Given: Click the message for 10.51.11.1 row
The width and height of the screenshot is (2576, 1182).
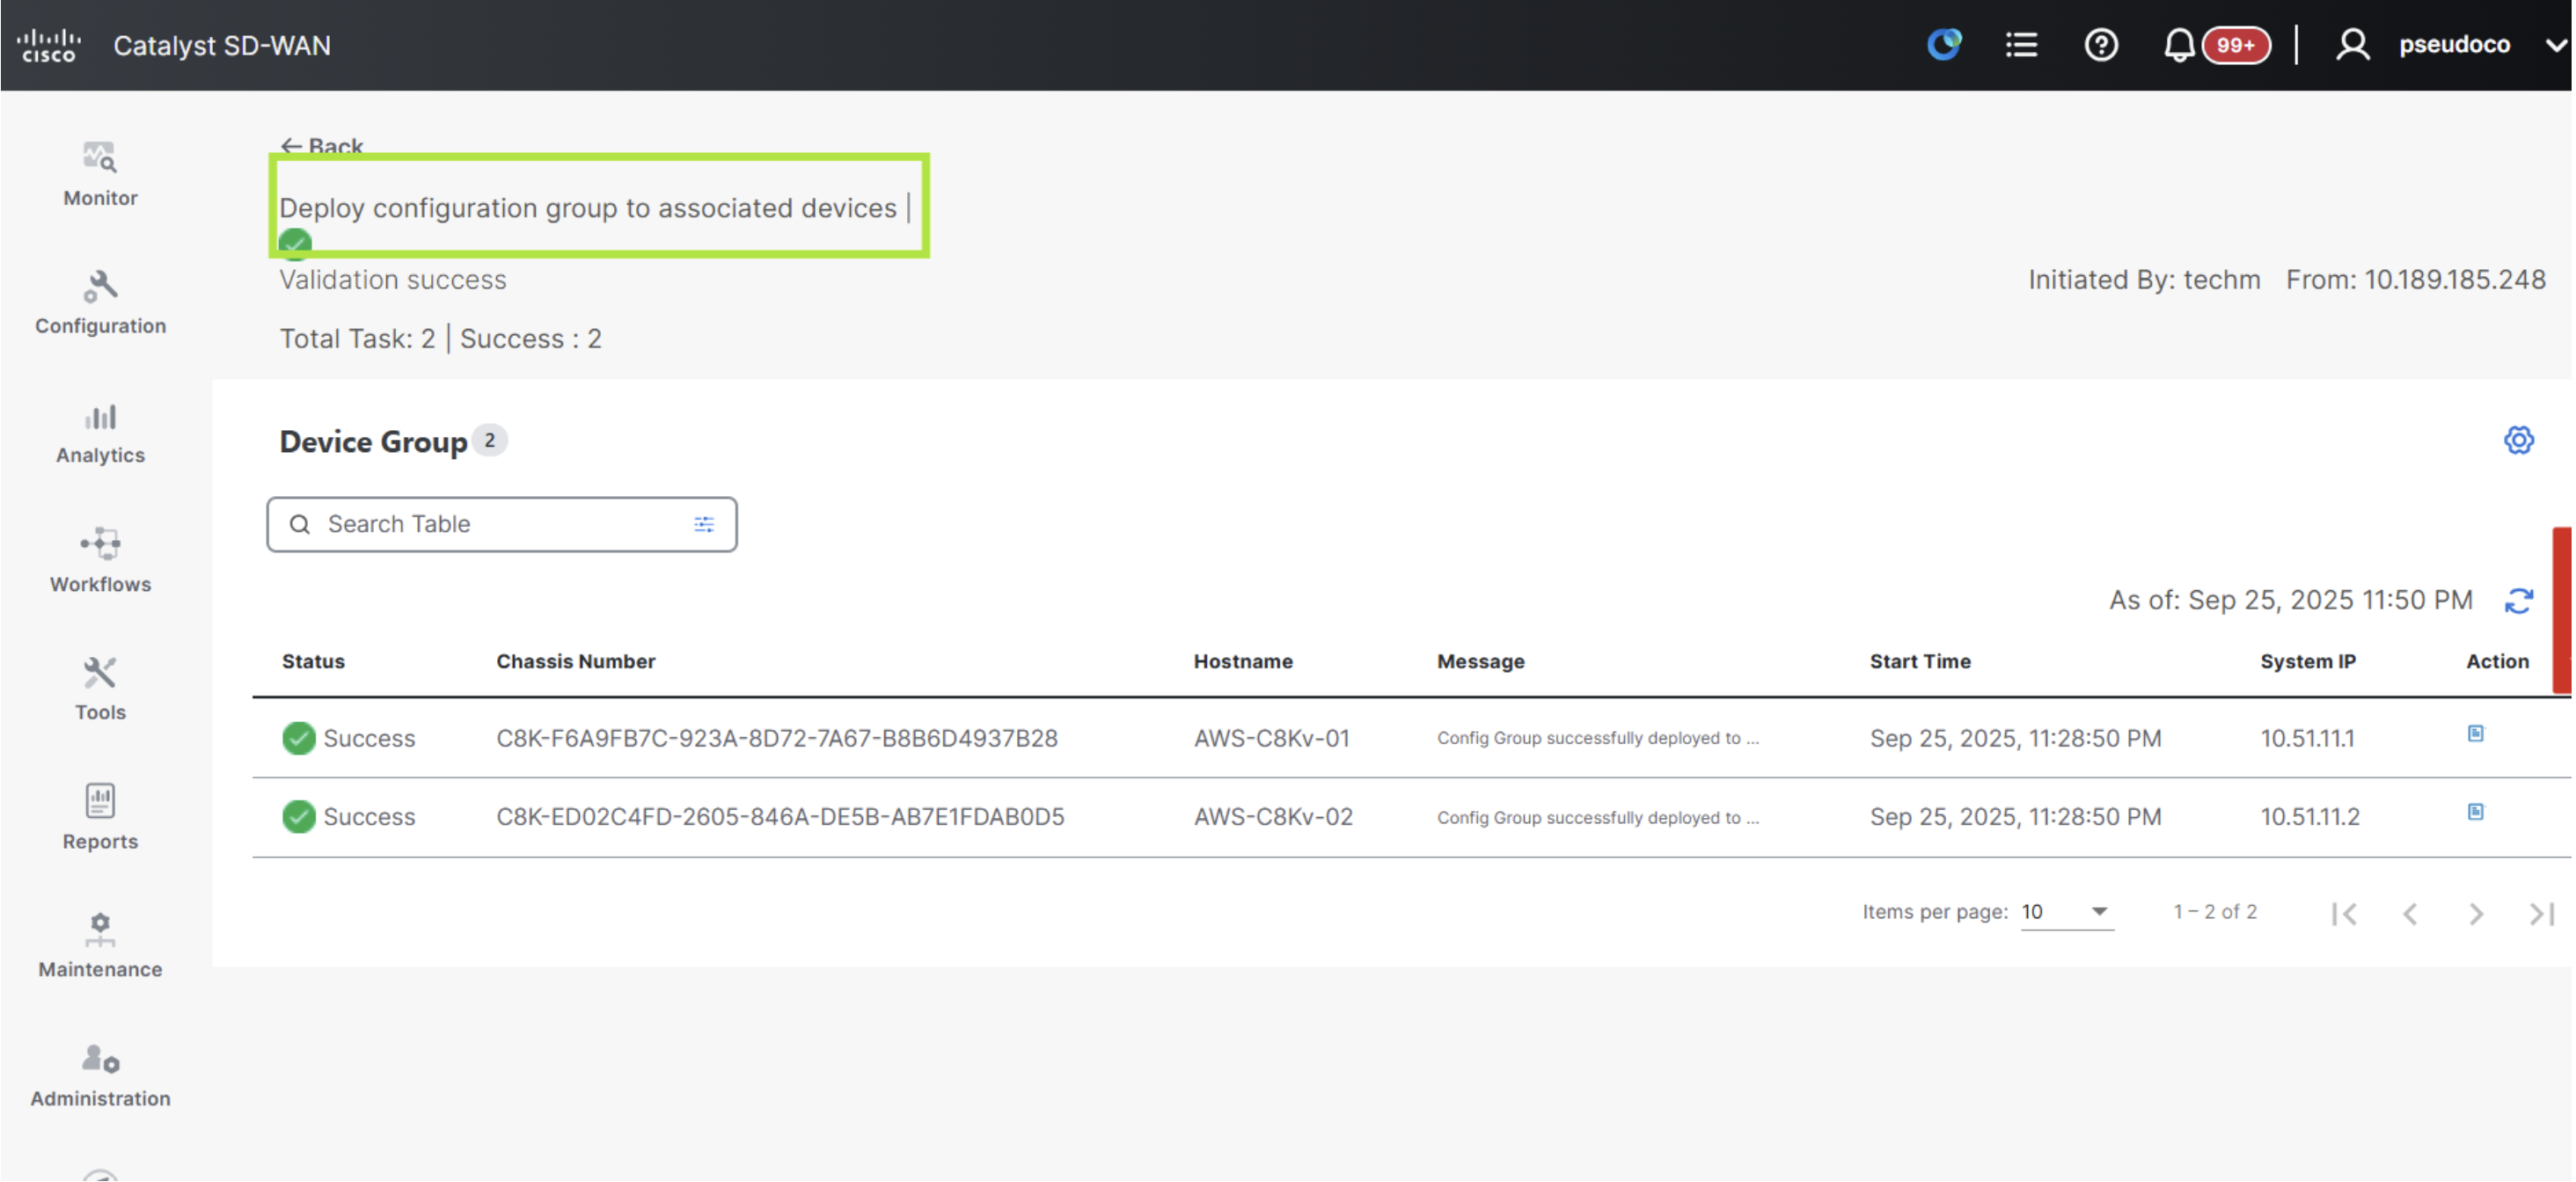Looking at the screenshot, I should click(x=1597, y=738).
